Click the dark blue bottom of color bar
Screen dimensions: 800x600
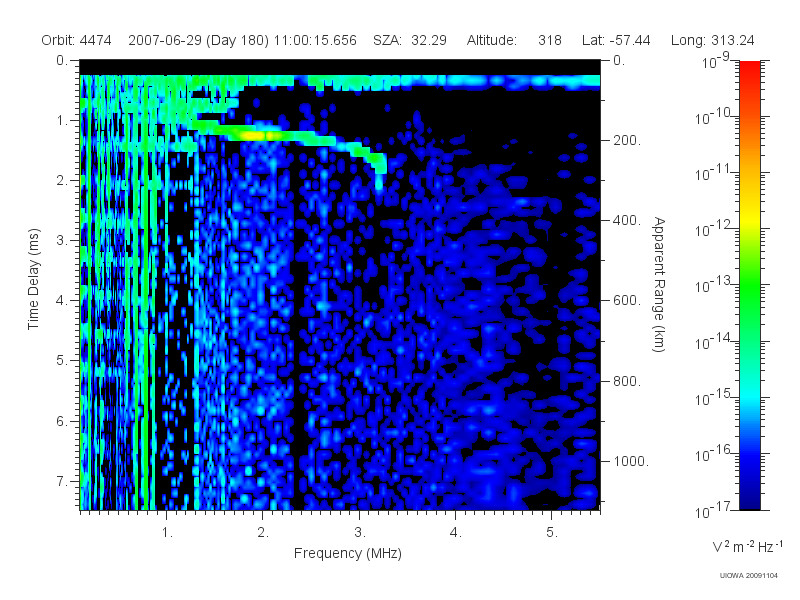pos(749,500)
